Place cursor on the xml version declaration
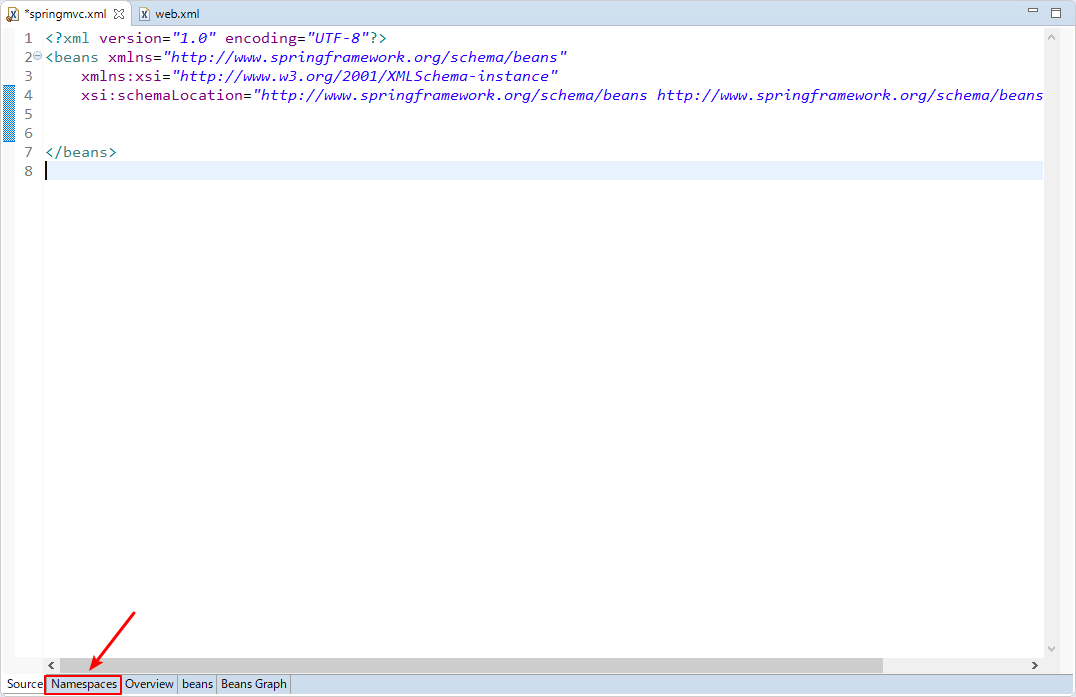Screen dimensions: 1076x697 pos(216,38)
